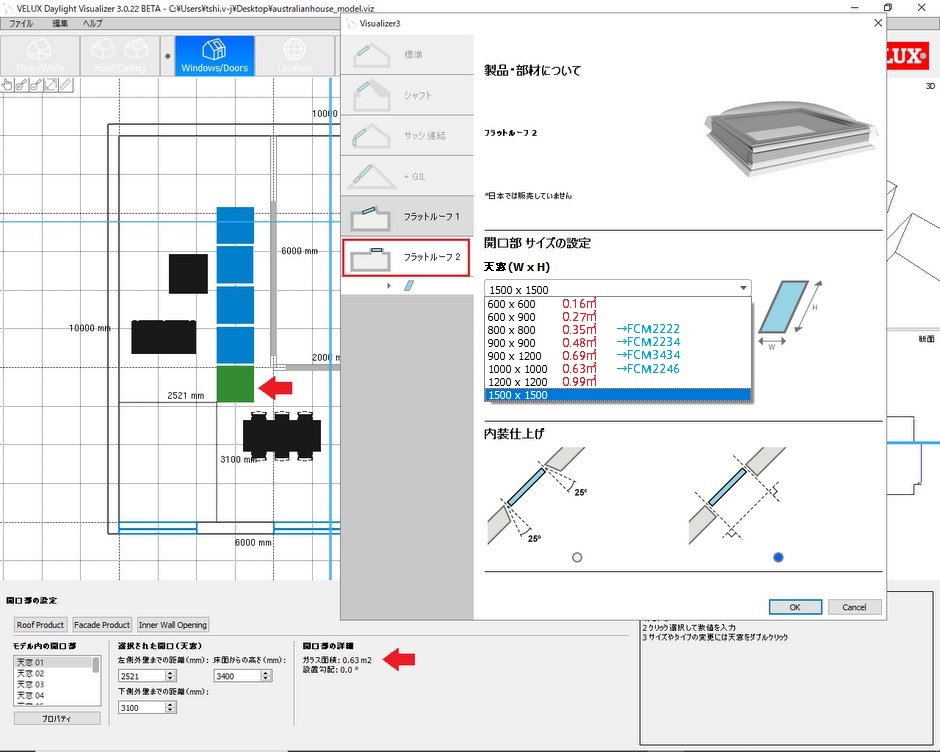The width and height of the screenshot is (940, 752).
Task: Go to the Location step
Action: click(294, 56)
